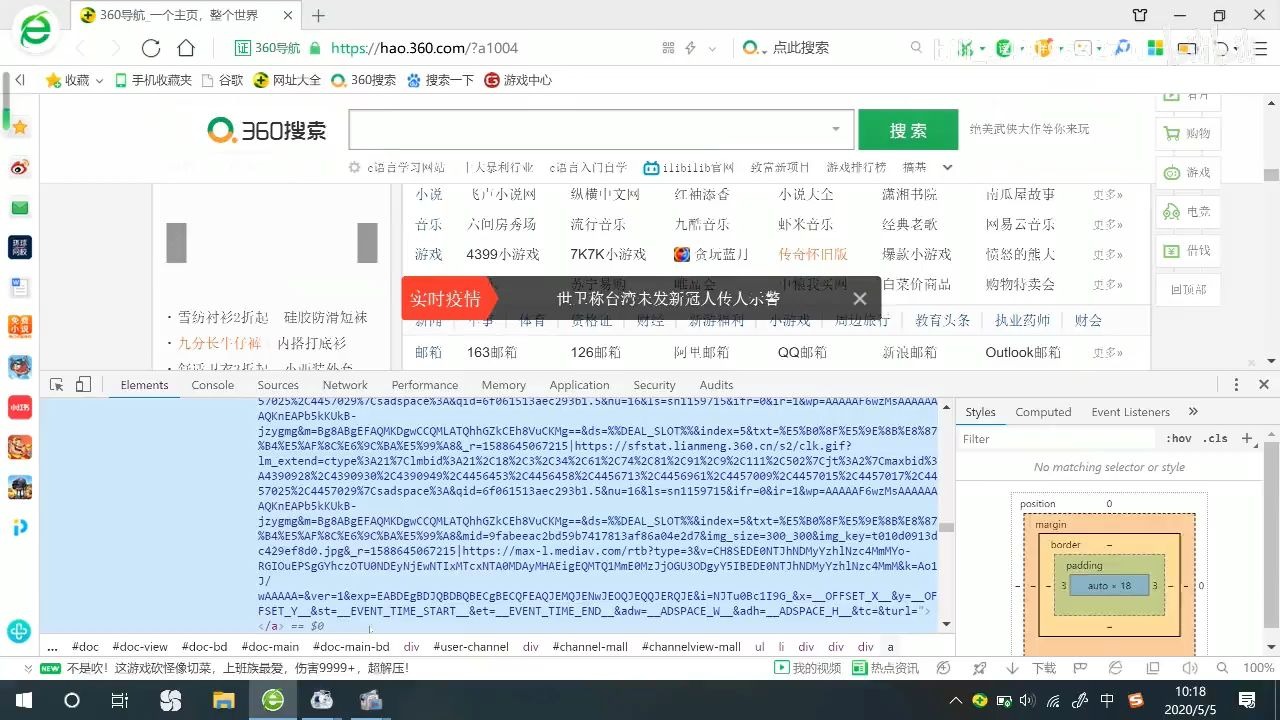Toggle the device toolbar in DevTools
The width and height of the screenshot is (1280, 720).
[83, 385]
